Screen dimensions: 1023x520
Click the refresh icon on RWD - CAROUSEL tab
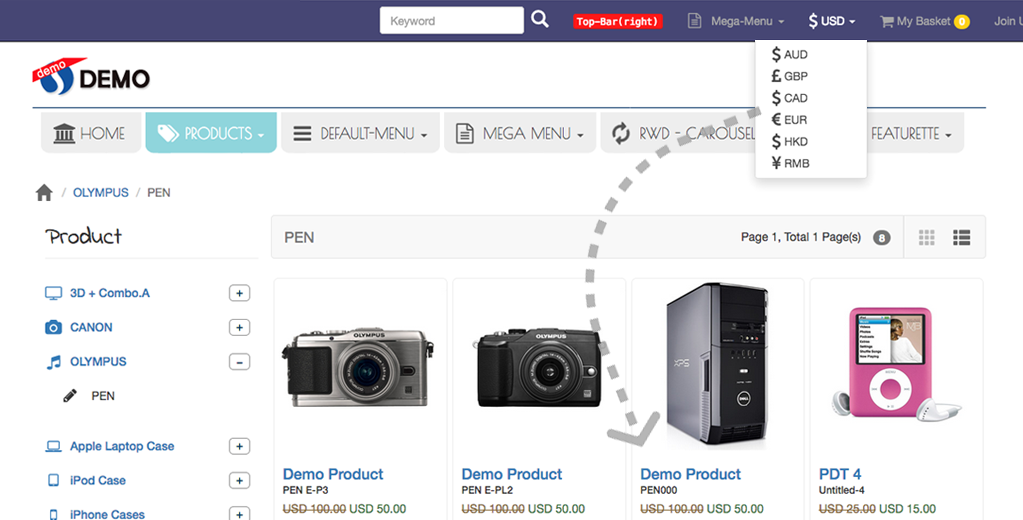click(x=620, y=133)
